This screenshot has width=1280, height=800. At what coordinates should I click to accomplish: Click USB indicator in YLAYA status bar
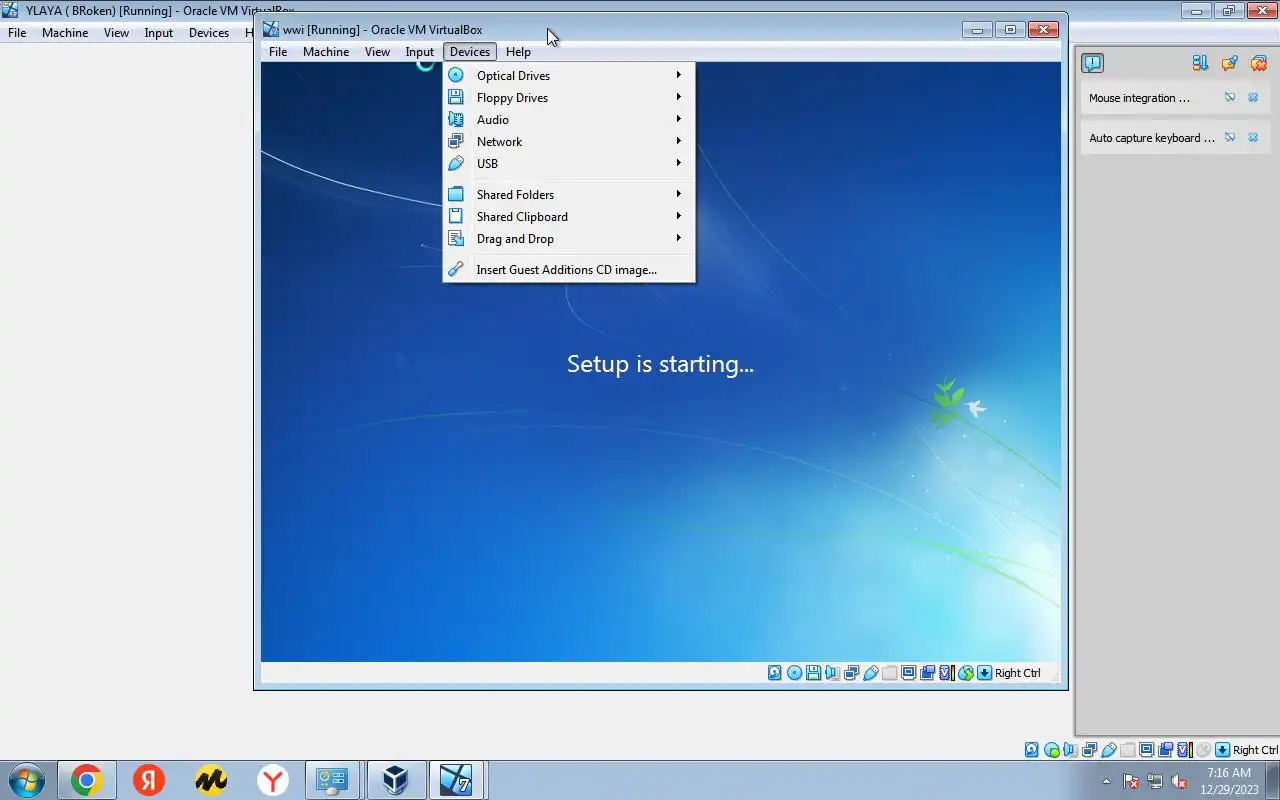click(1109, 750)
